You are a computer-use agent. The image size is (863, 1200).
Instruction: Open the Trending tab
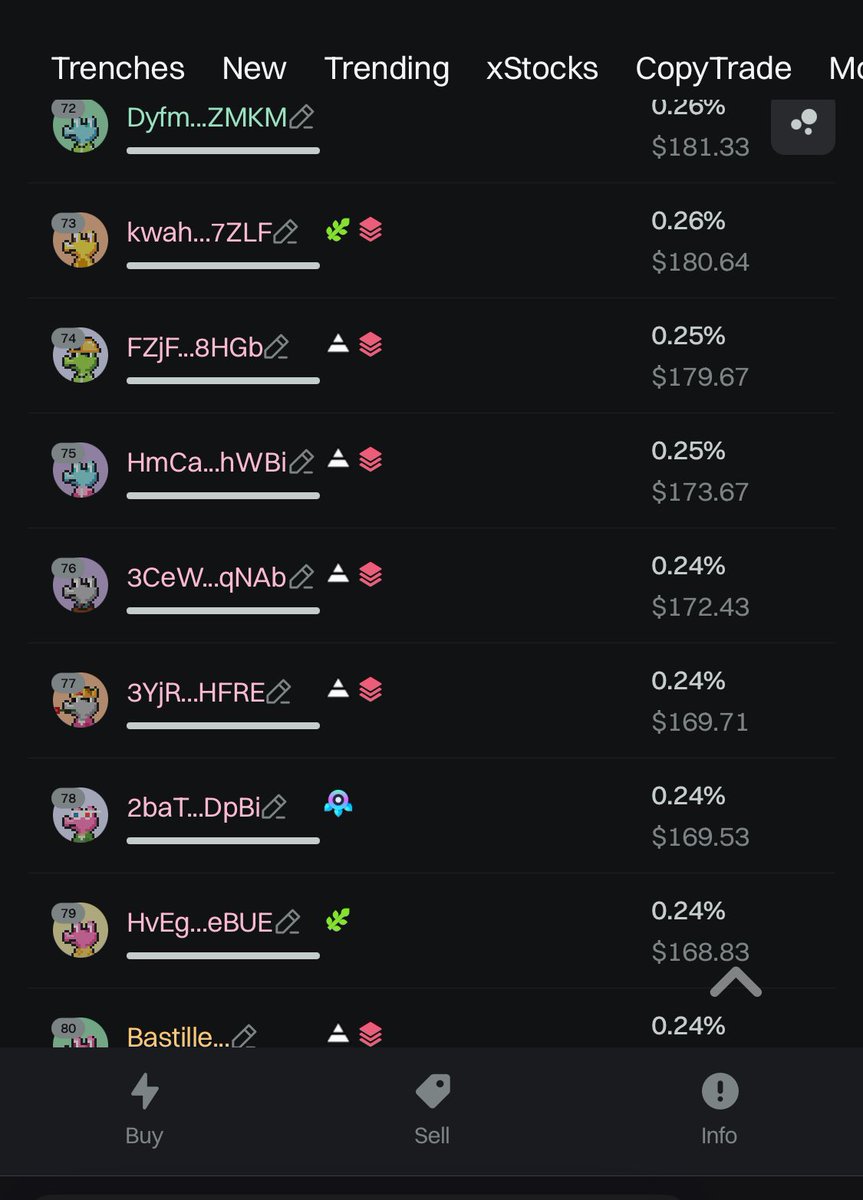click(386, 68)
